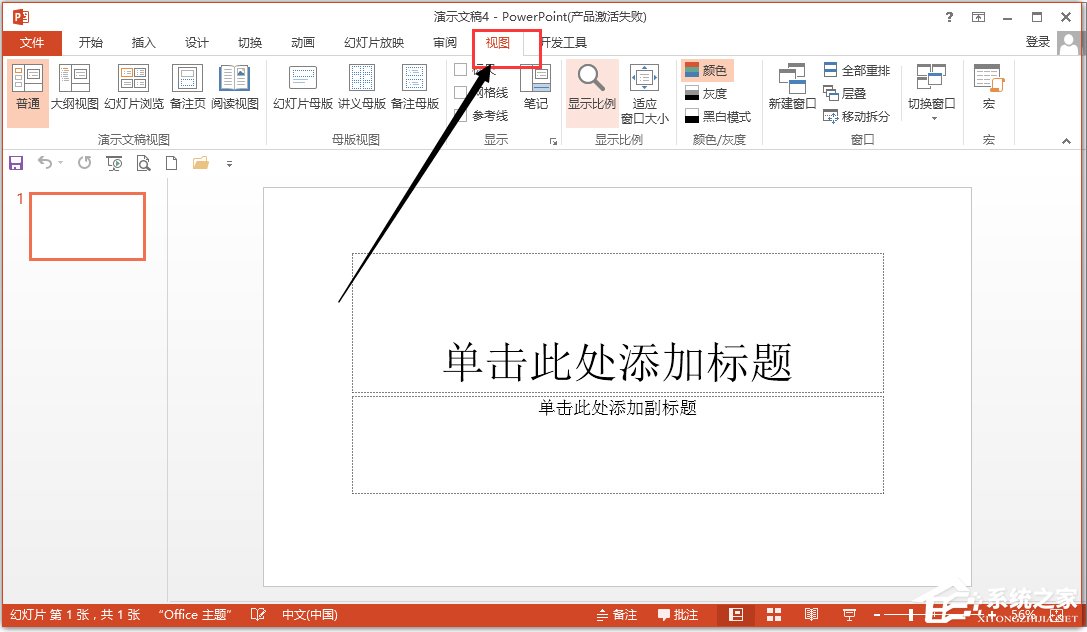Open Customize Quick Access Toolbar dropdown
This screenshot has width=1087, height=632.
pos(229,164)
